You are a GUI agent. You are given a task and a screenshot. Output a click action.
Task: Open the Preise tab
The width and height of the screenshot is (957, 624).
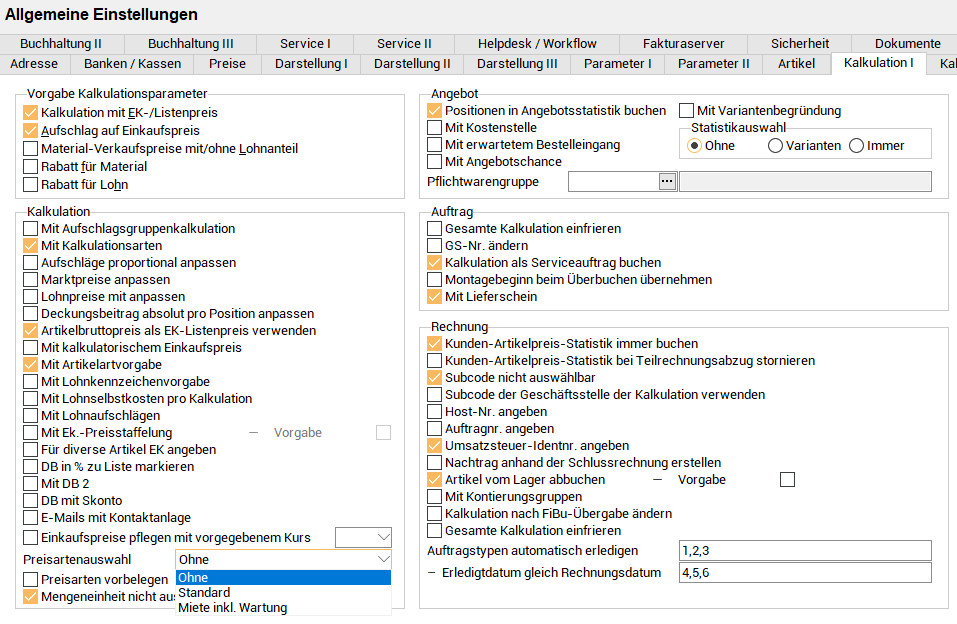click(227, 63)
